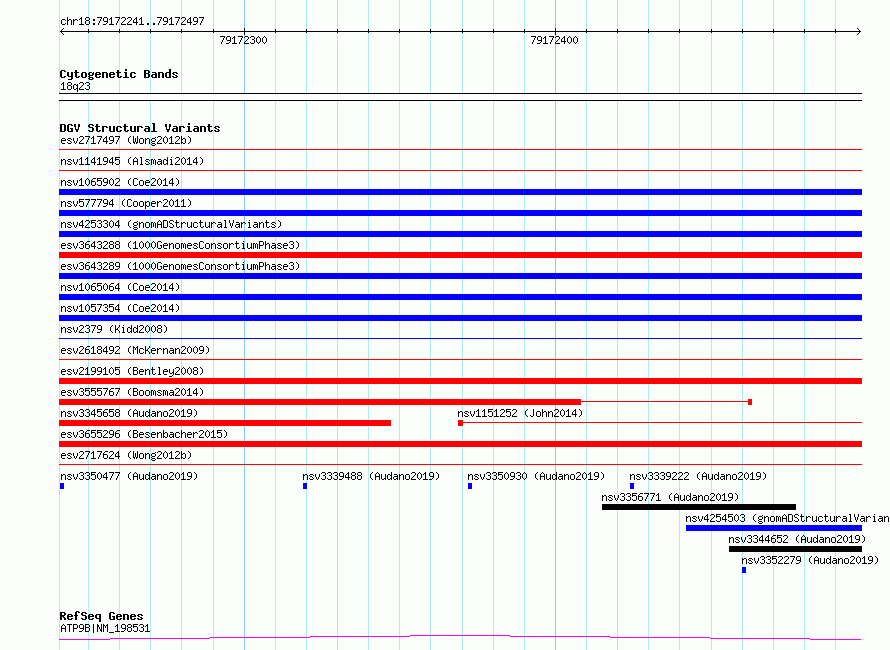Click the nsv2379 (Kidd2008) label
890x650 pixels.
coord(114,329)
